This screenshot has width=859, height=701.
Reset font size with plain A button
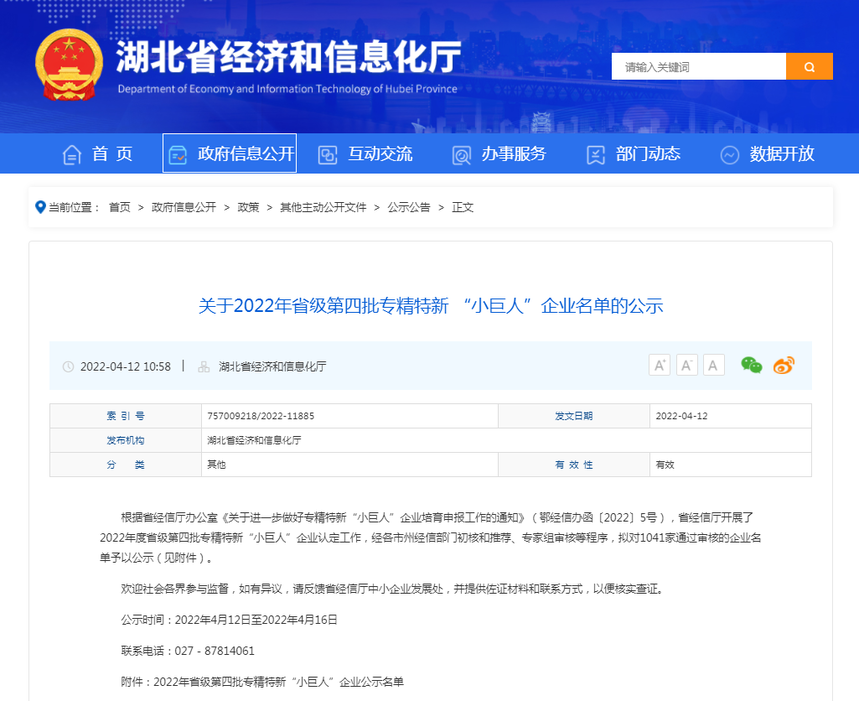coord(713,365)
